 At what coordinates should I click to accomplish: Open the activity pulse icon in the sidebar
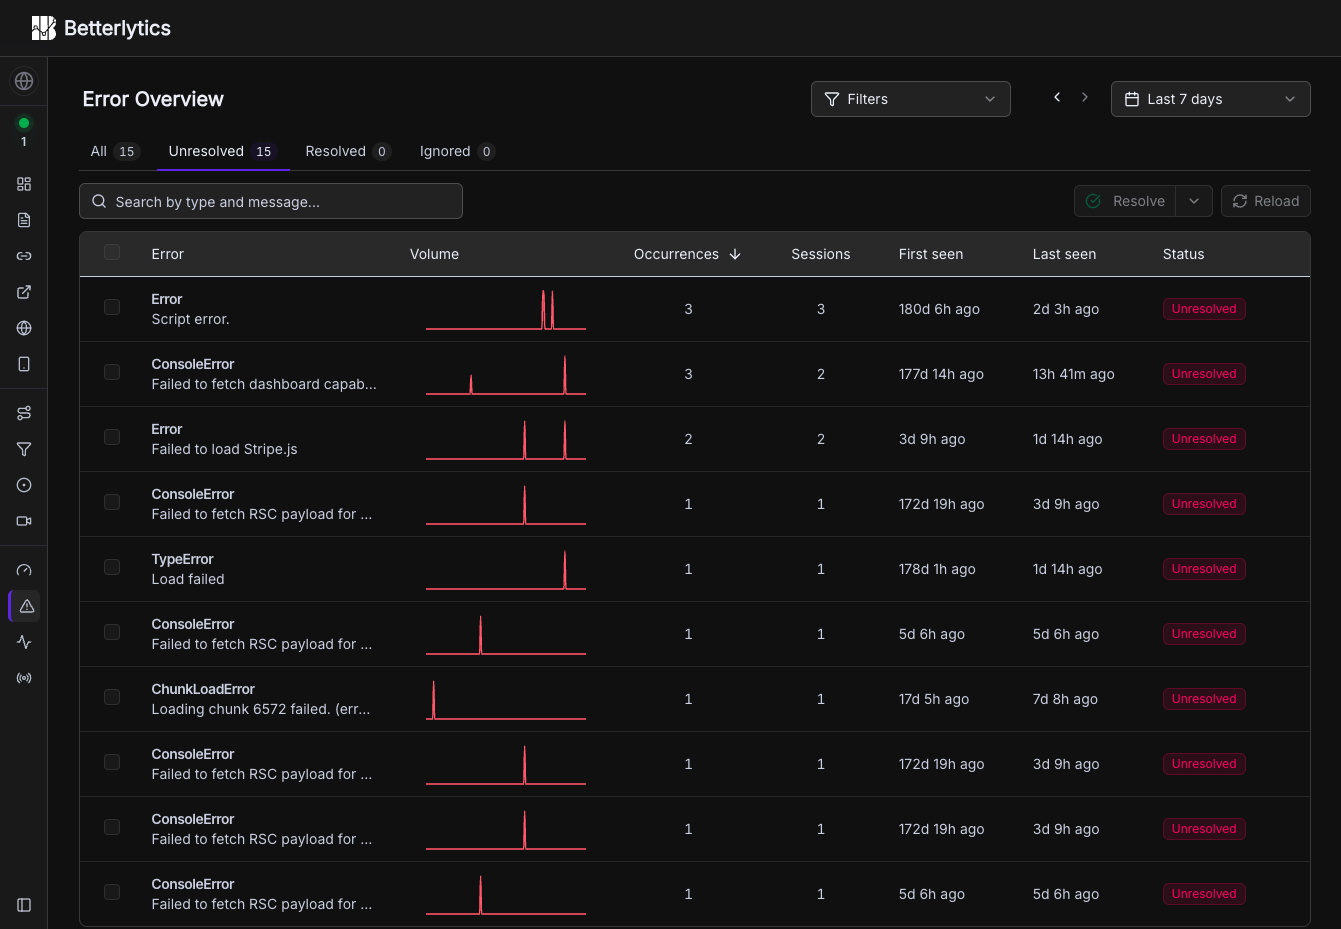[x=24, y=642]
